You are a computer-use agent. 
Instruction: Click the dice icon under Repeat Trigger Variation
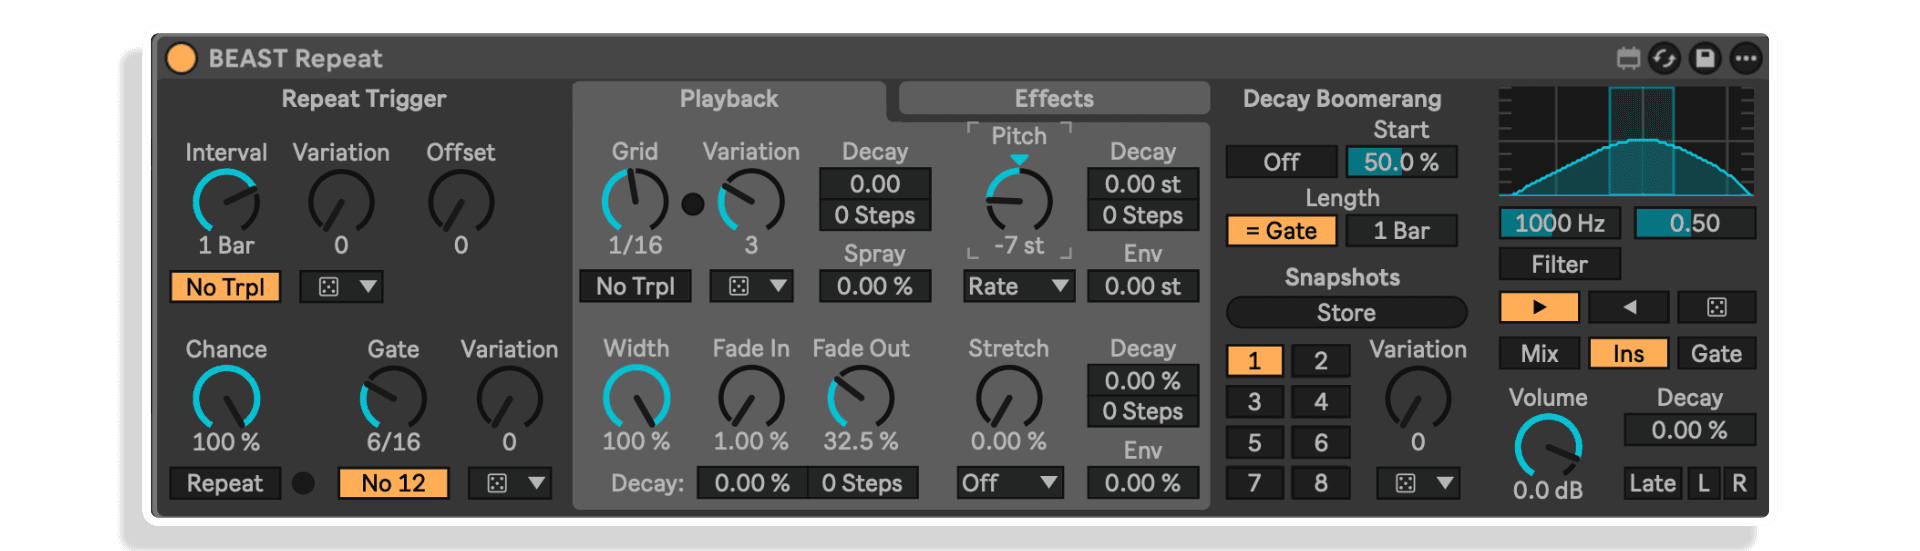(x=328, y=287)
